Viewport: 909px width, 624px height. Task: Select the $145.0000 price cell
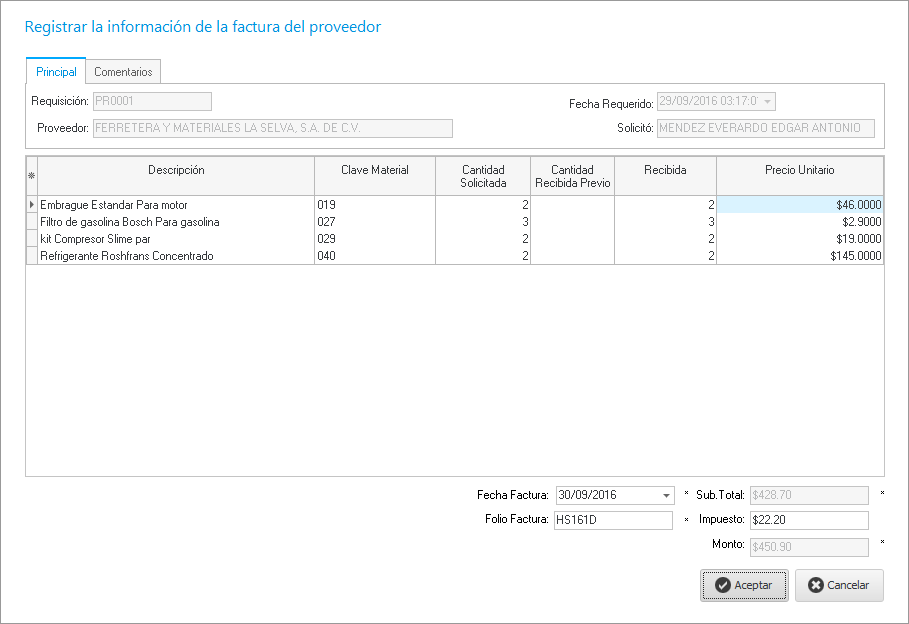click(799, 256)
